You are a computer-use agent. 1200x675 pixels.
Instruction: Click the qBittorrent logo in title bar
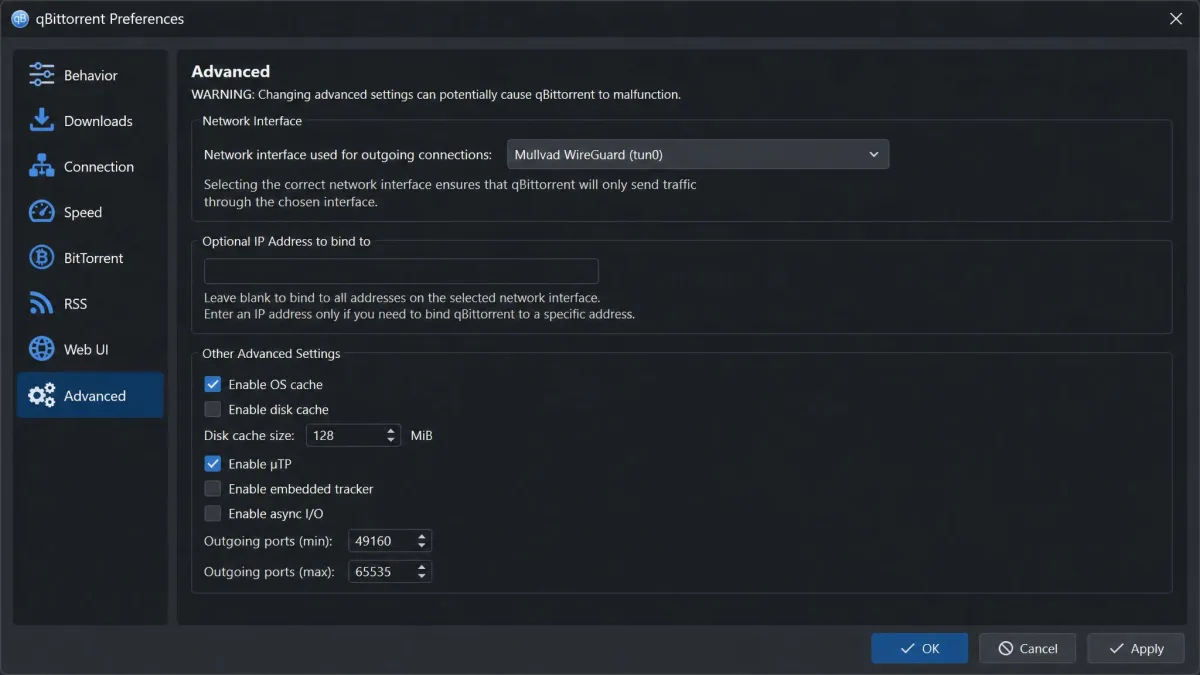tap(19, 19)
